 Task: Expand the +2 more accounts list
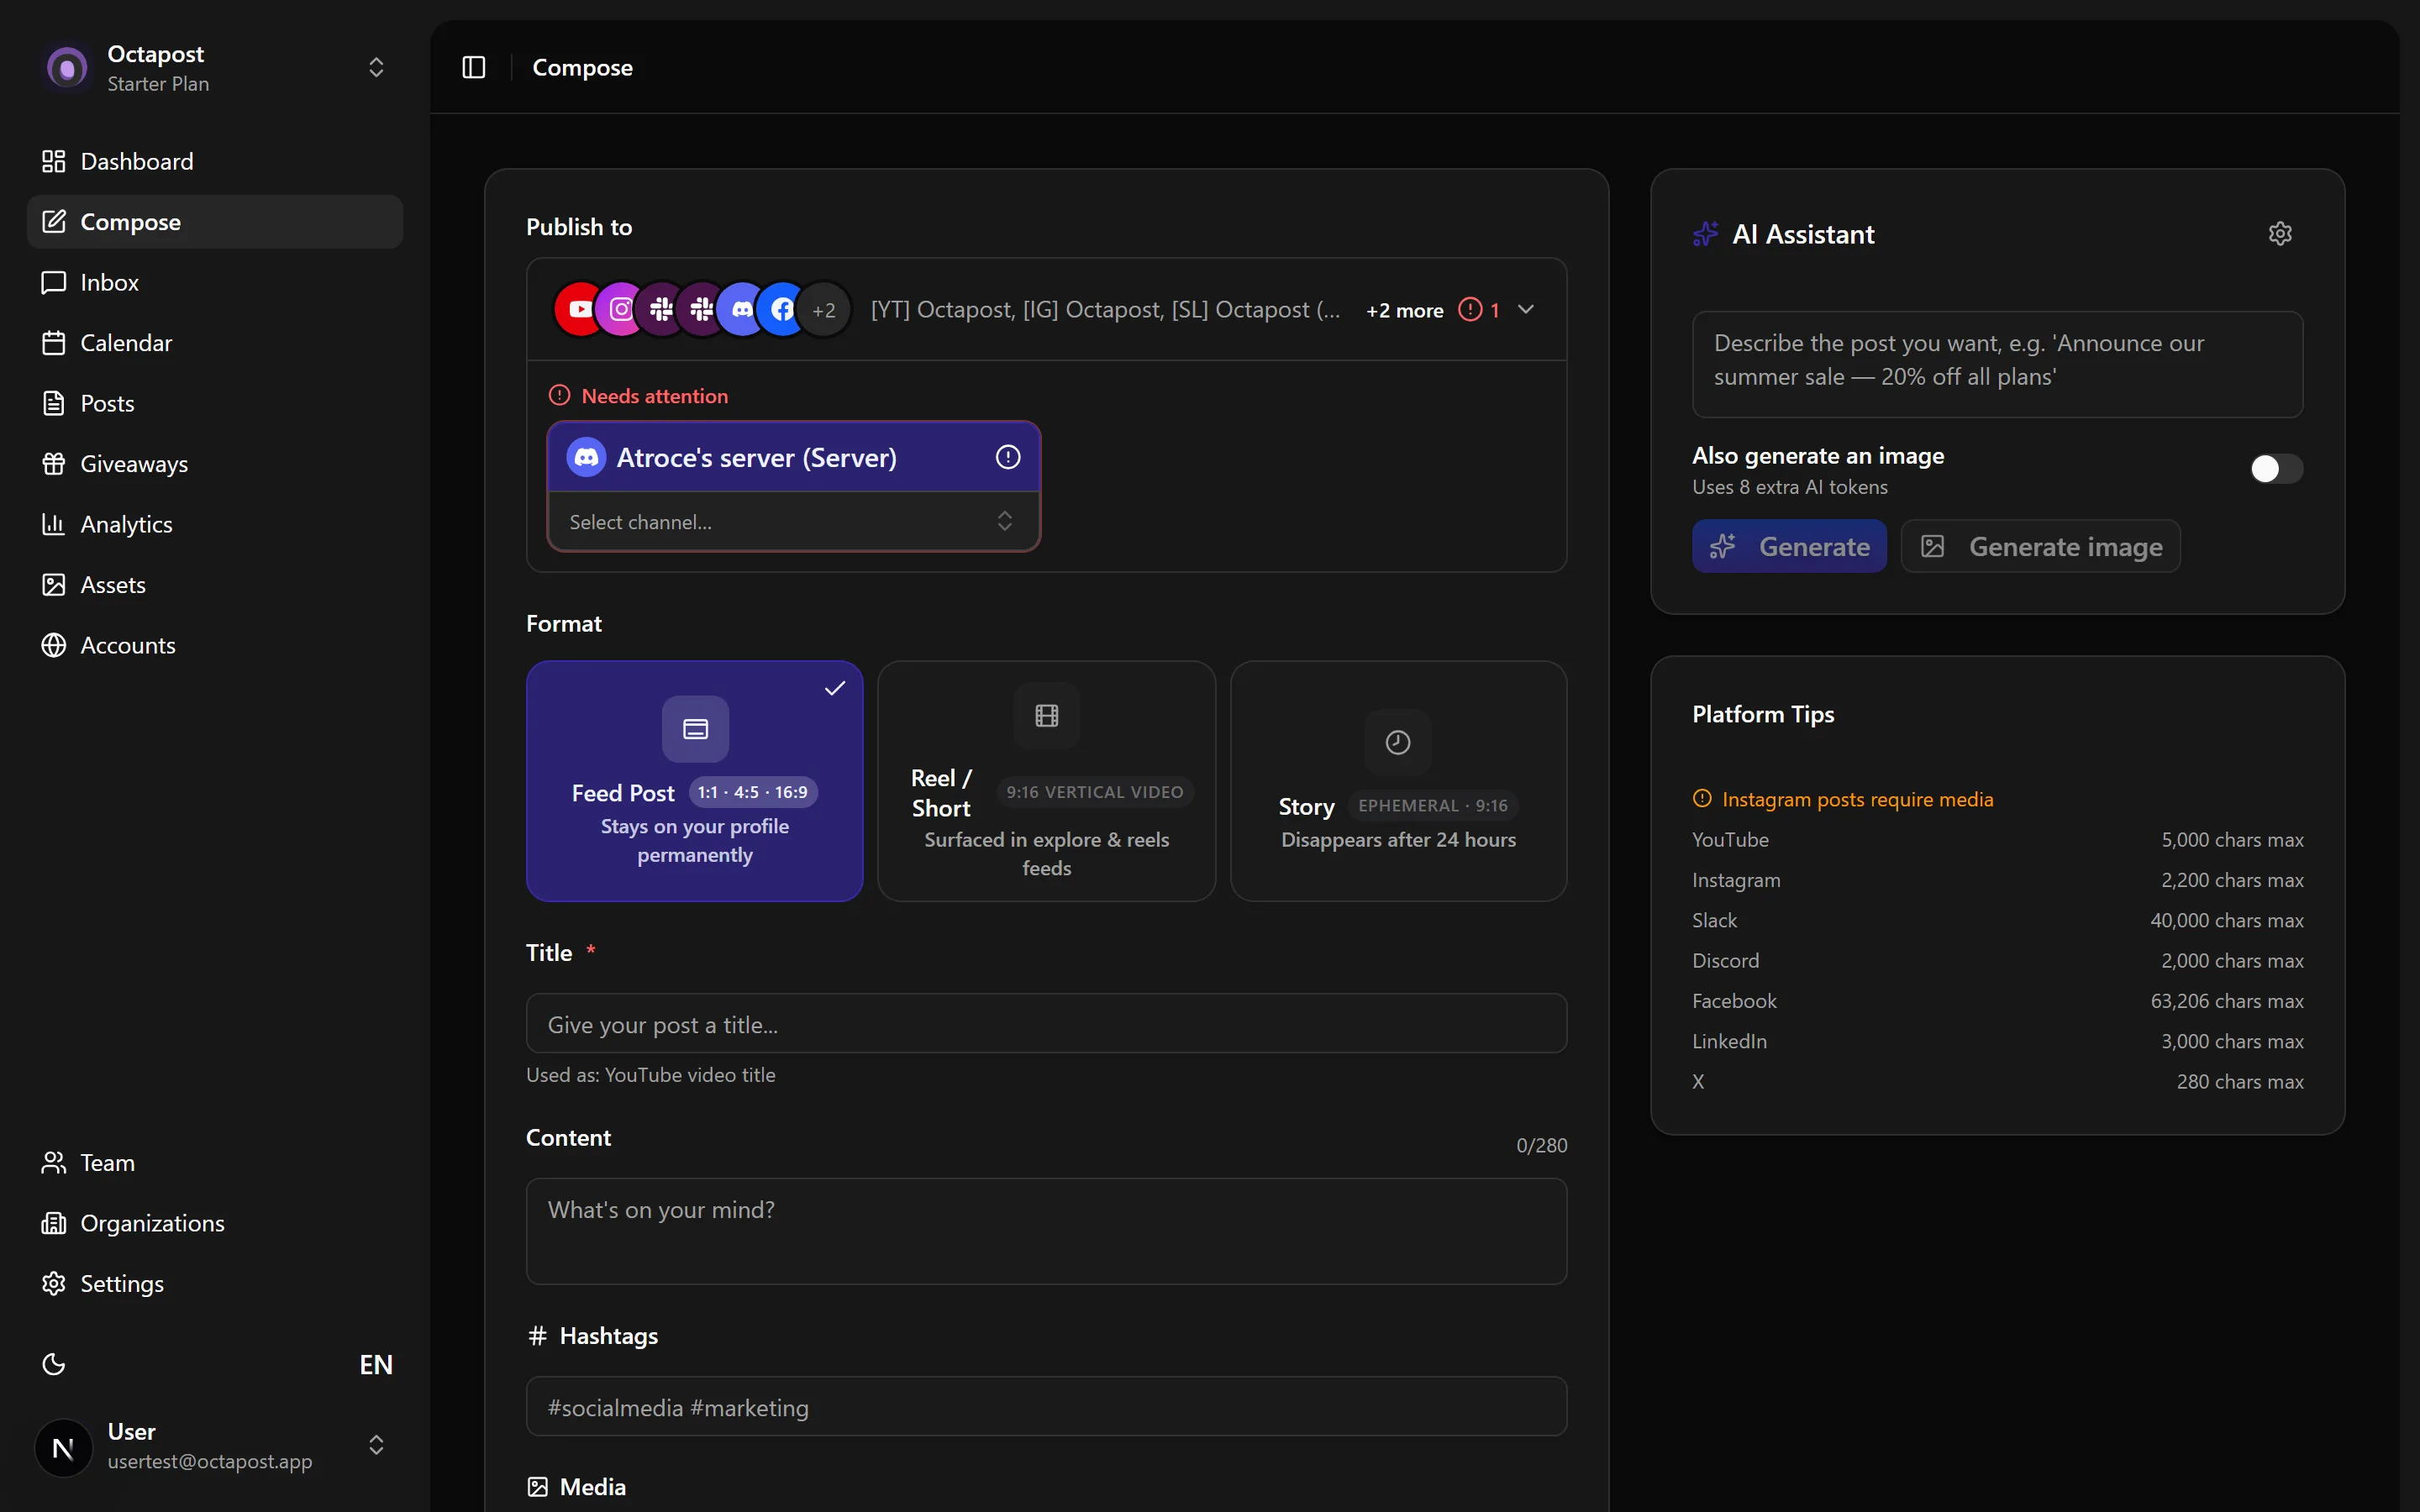click(x=1404, y=310)
